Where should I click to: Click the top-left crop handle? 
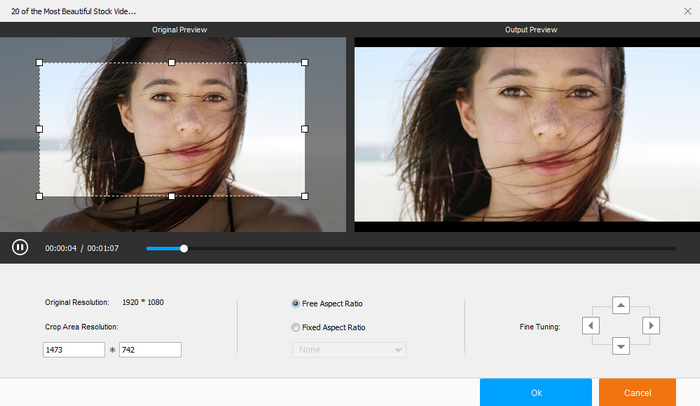click(39, 63)
